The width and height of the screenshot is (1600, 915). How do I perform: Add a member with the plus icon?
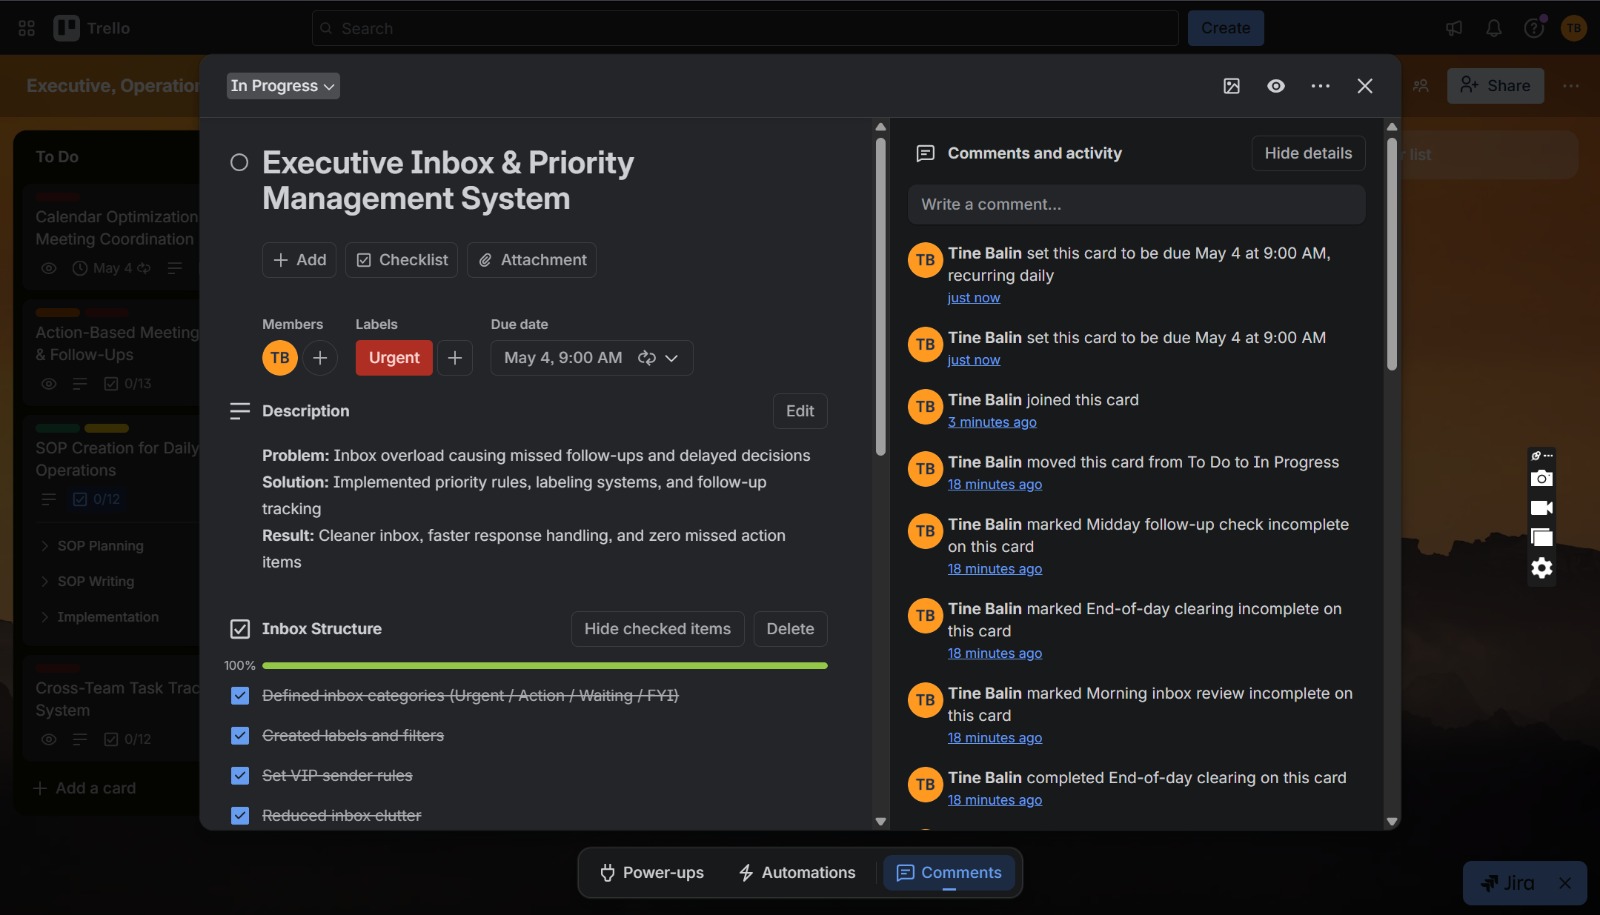pyautogui.click(x=320, y=358)
